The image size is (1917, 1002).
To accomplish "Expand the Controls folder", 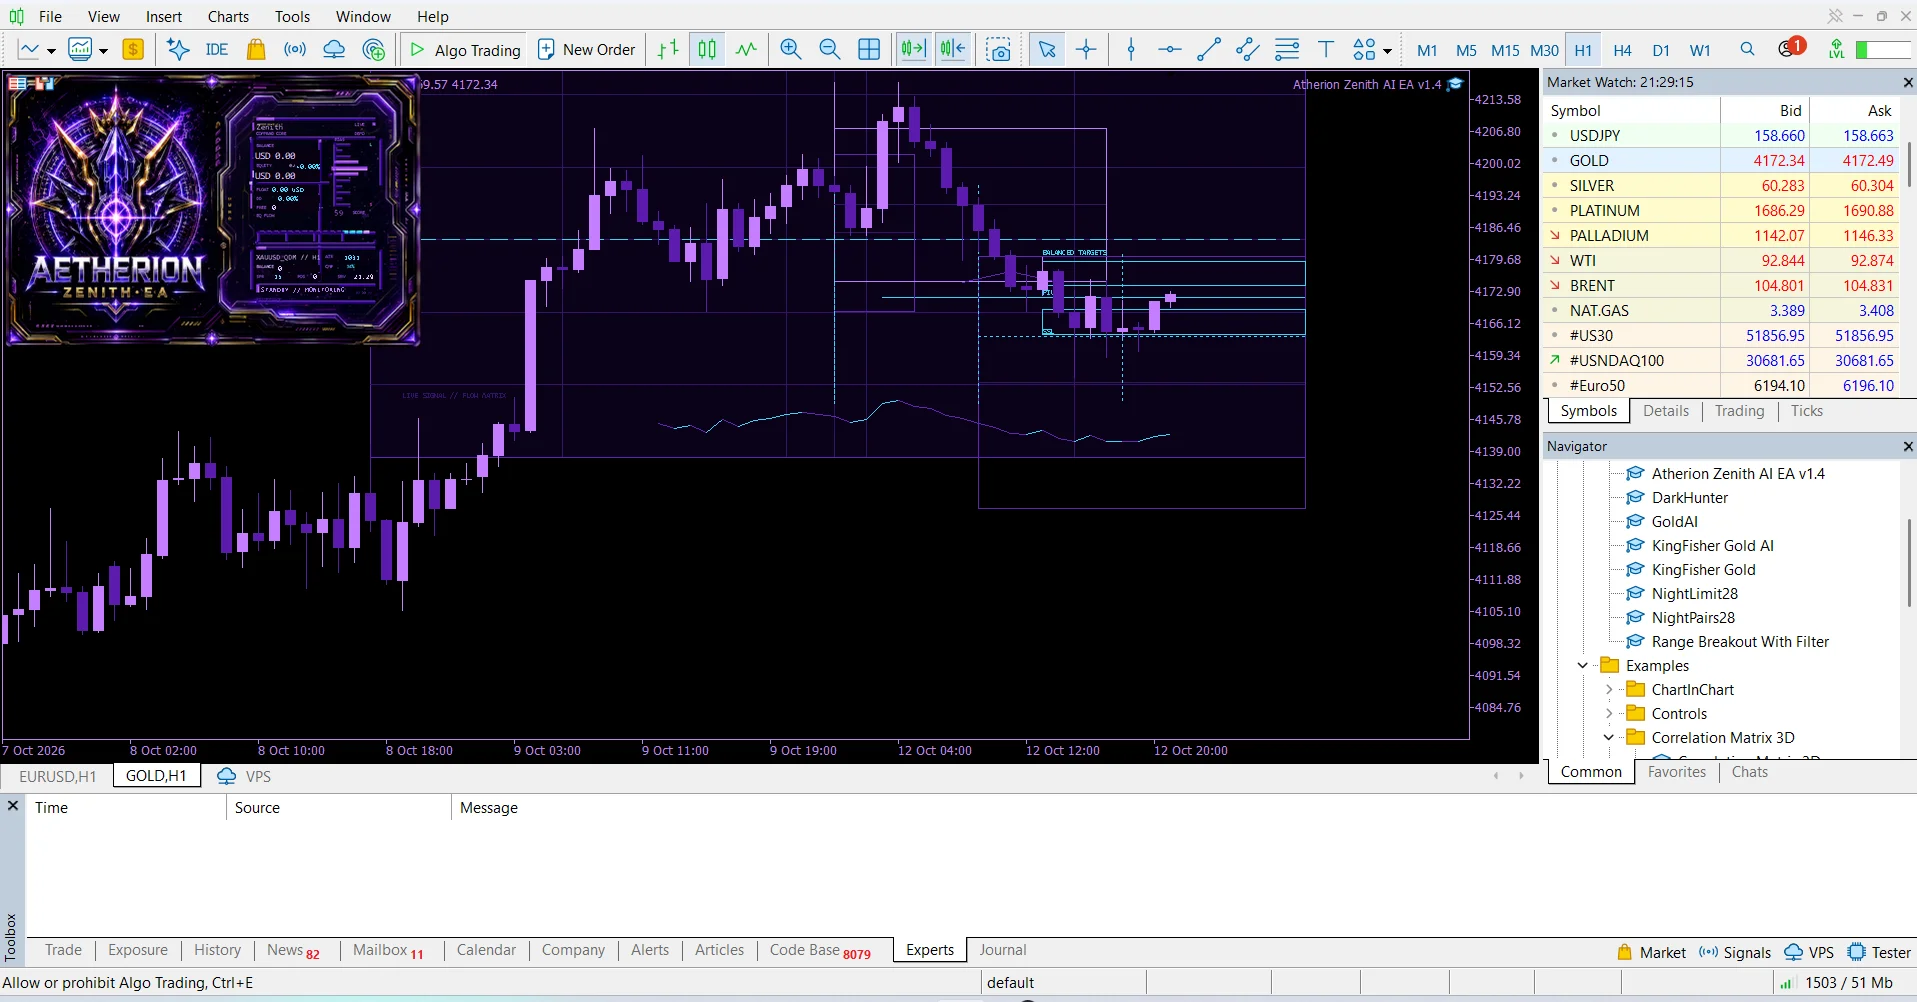I will (1608, 713).
